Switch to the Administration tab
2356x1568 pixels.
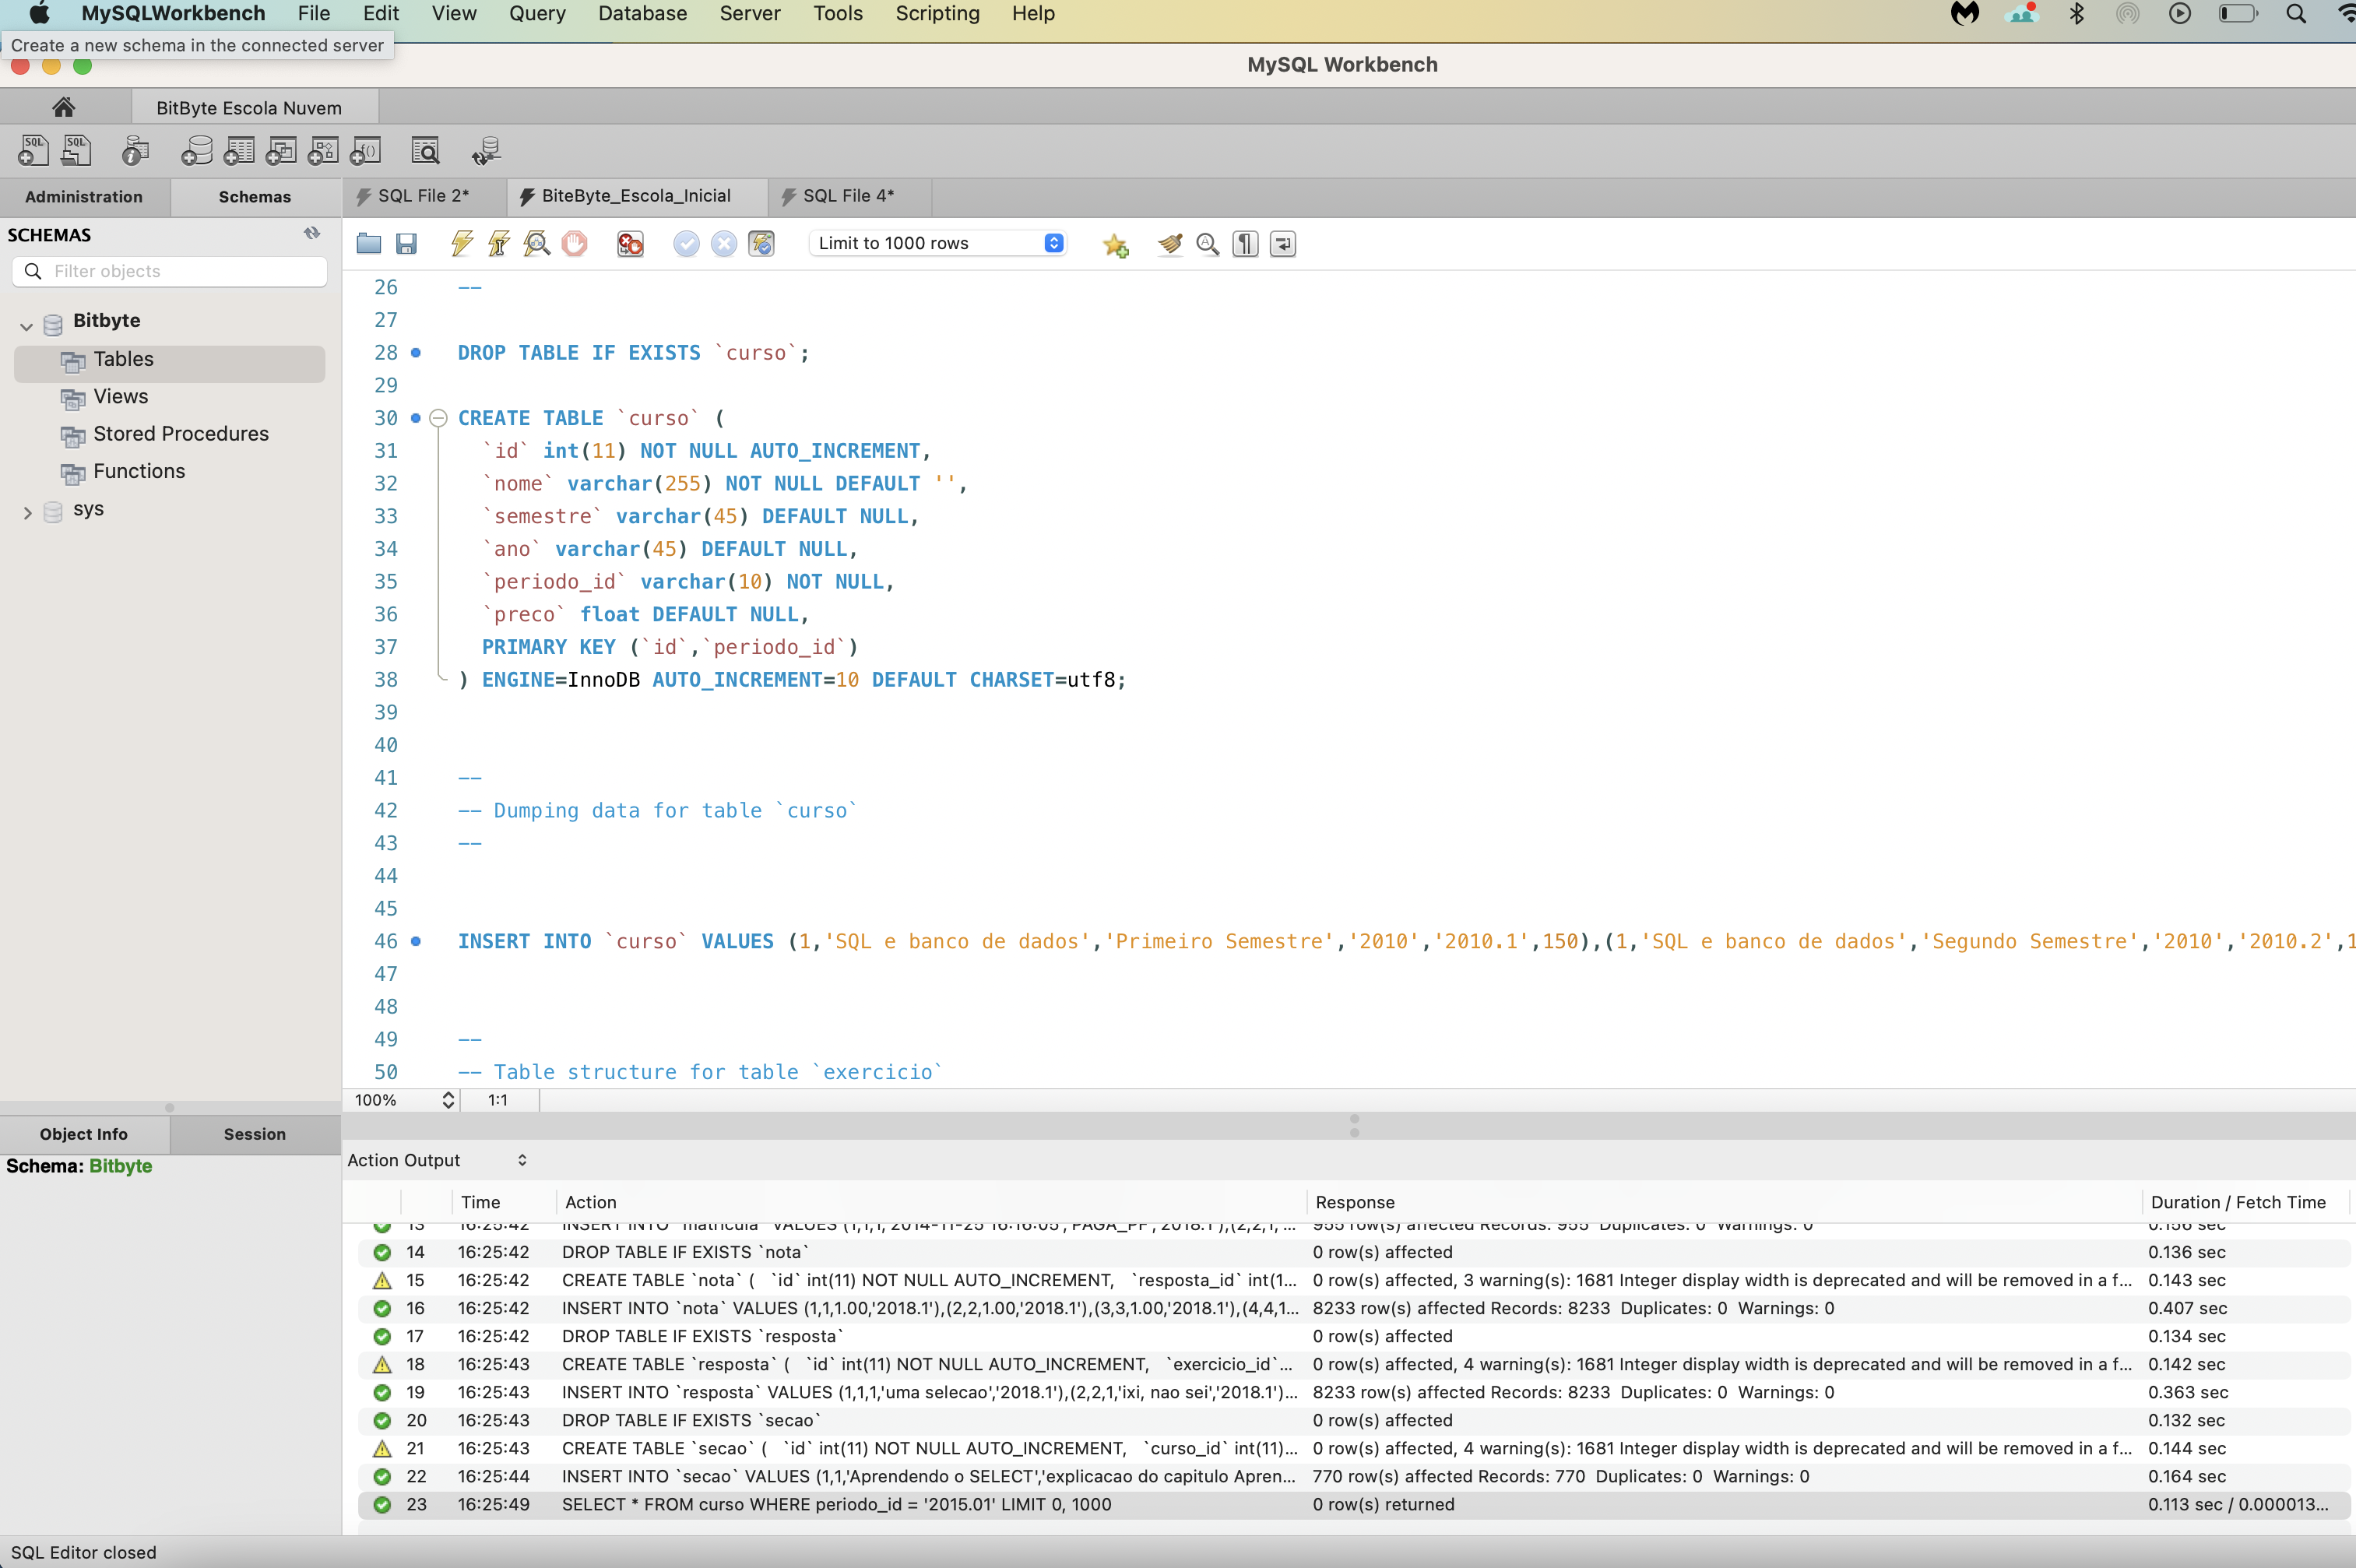coord(84,197)
